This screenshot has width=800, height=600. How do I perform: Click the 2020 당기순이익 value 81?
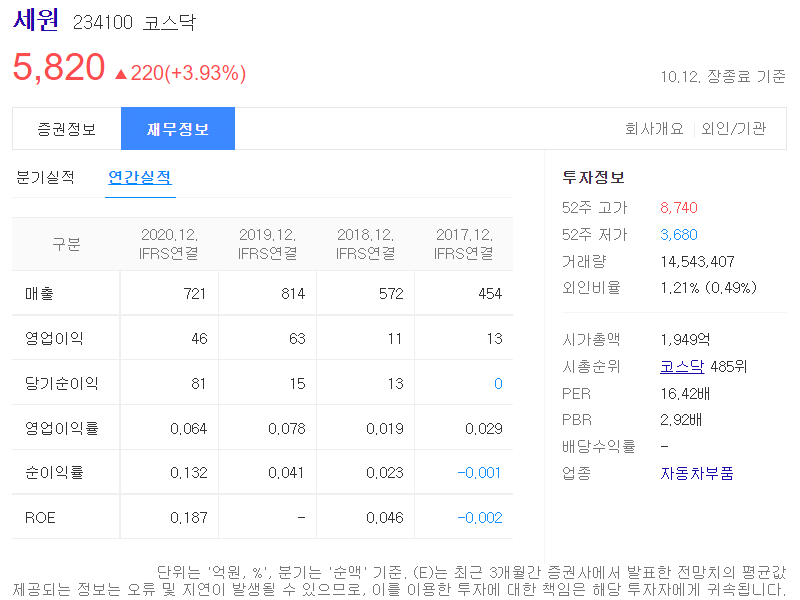point(198,384)
